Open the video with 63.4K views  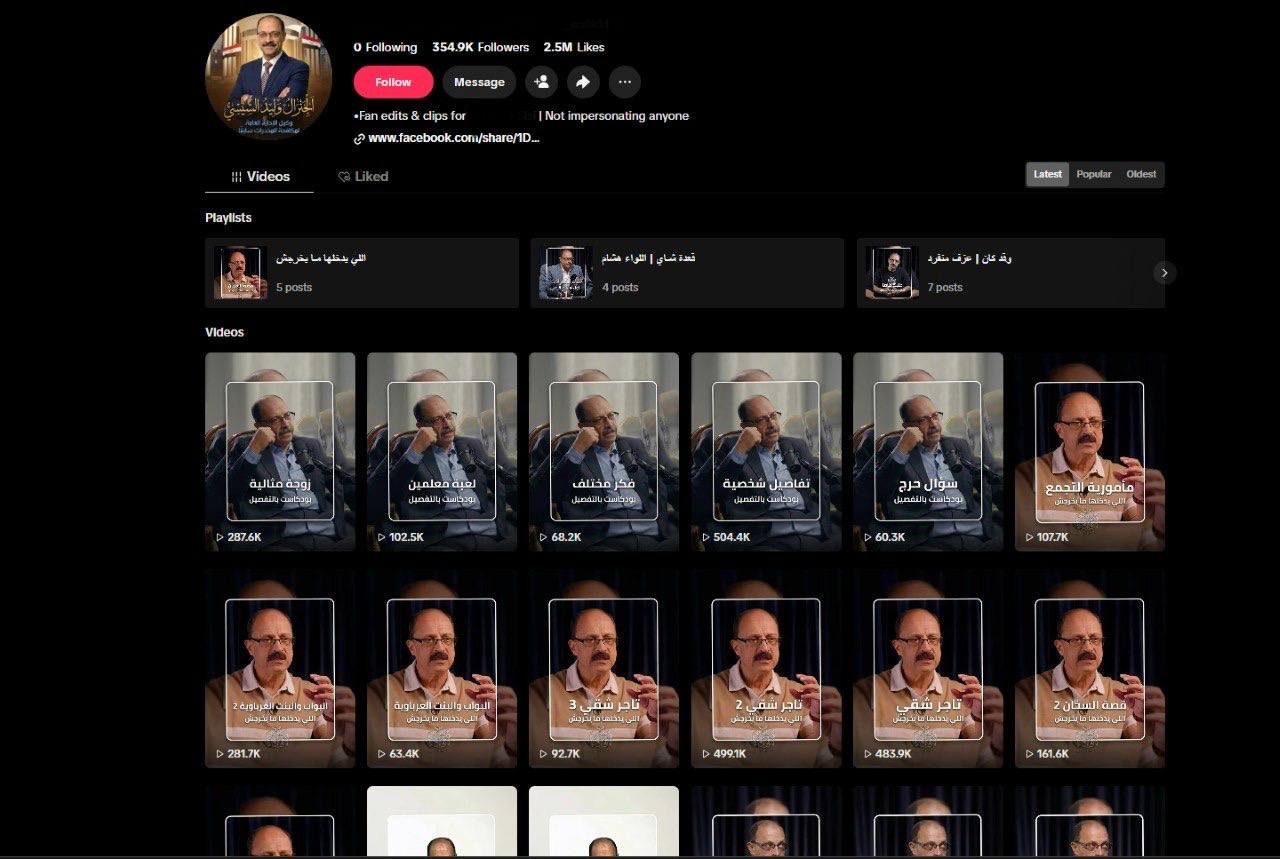[x=442, y=668]
